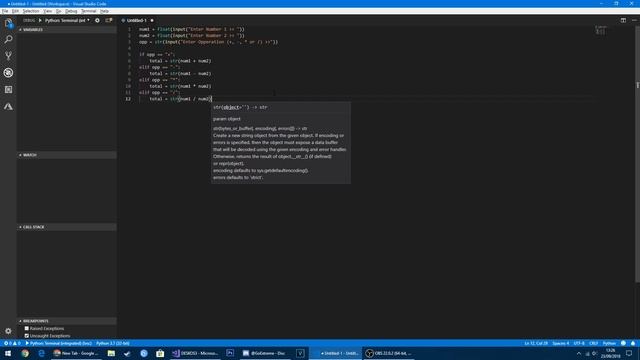Open the File menu
Image resolution: width=640 pixels, height=360 pixels.
tap(5, 11)
